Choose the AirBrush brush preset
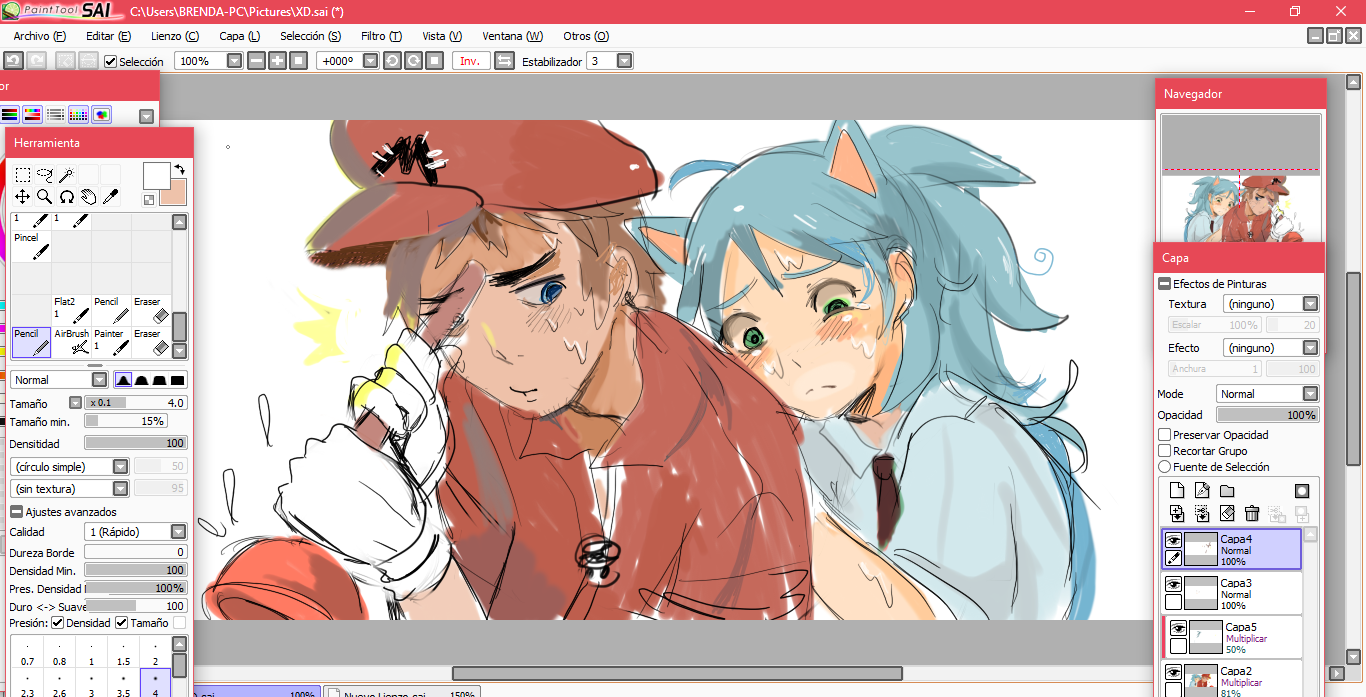 [71, 342]
